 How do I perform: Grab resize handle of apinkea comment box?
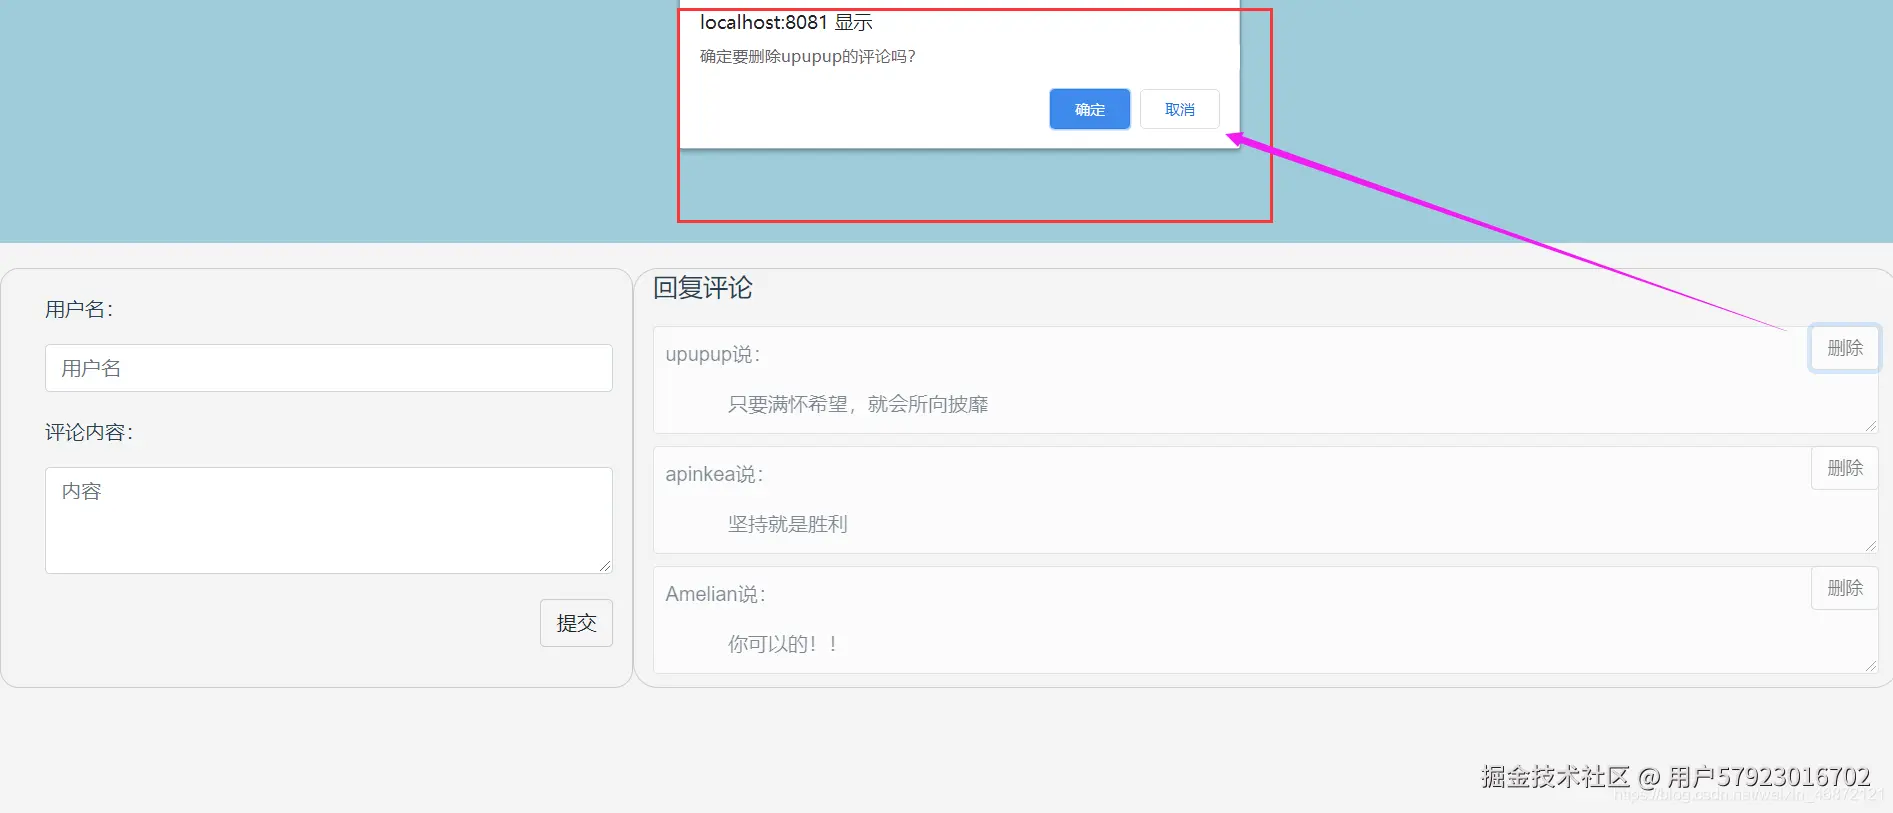point(1870,546)
